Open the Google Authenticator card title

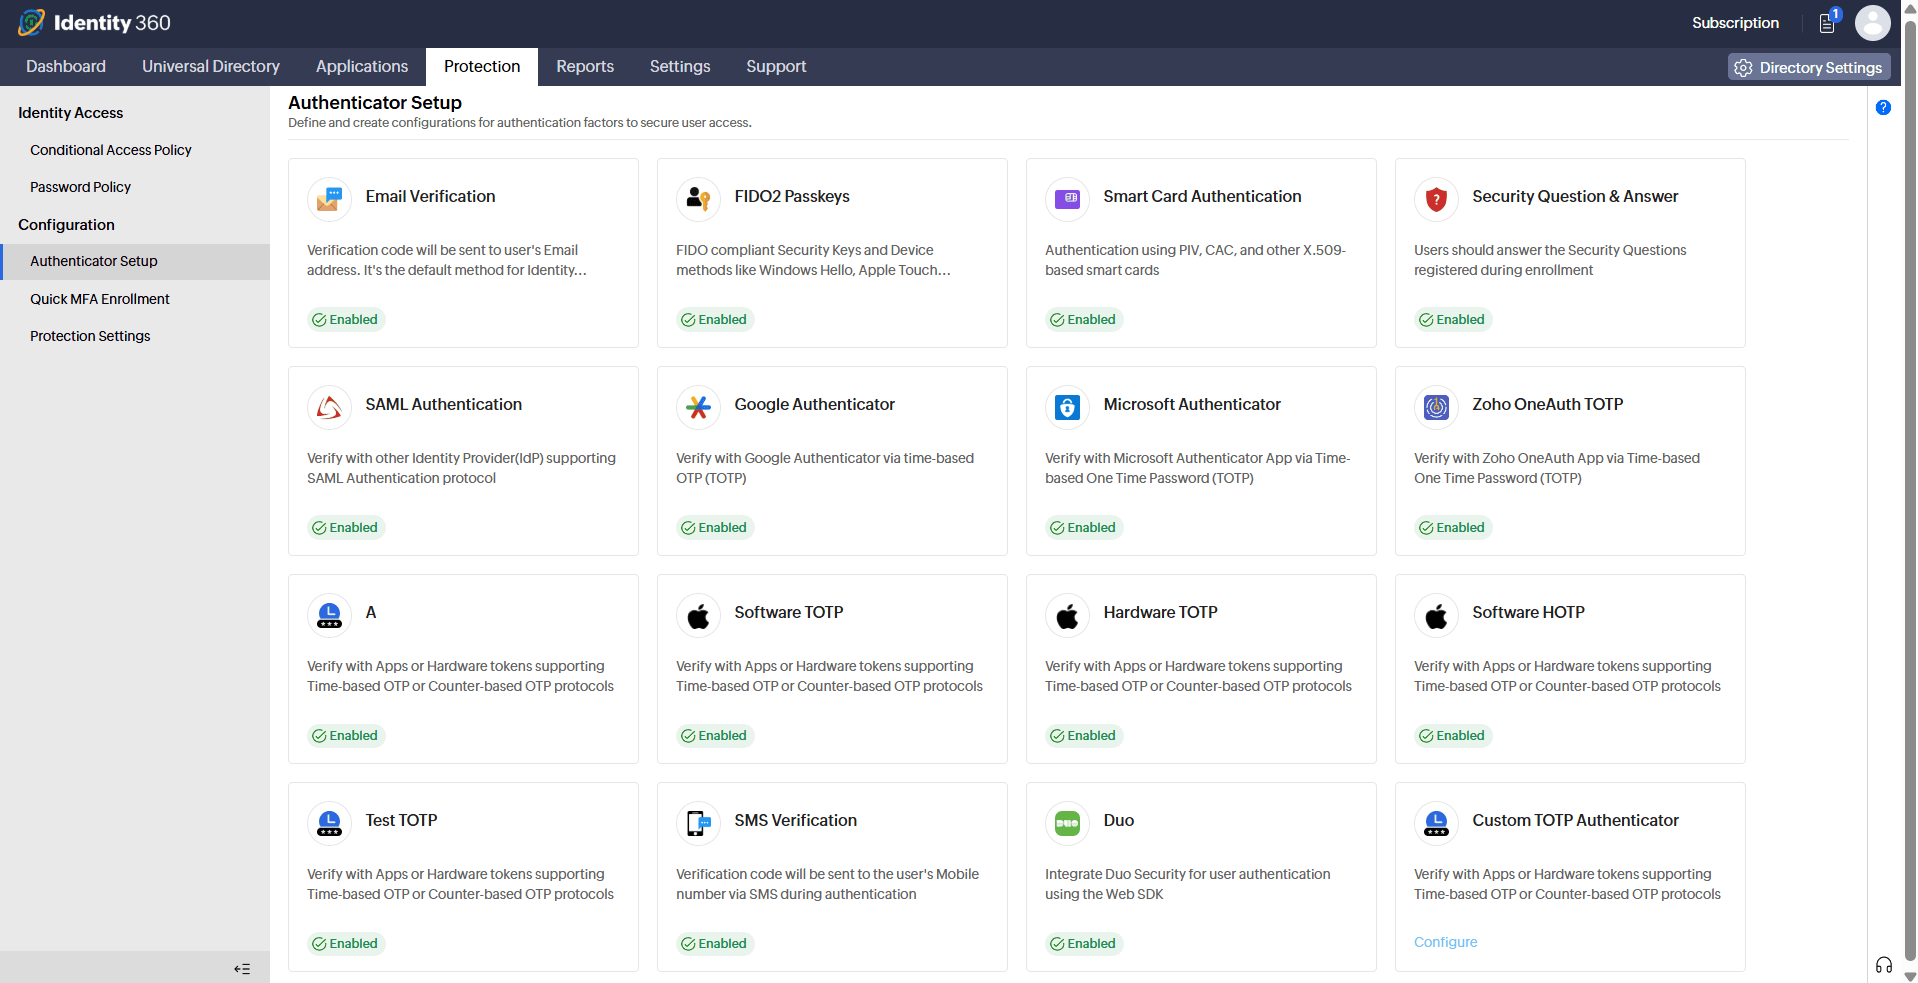pos(814,404)
